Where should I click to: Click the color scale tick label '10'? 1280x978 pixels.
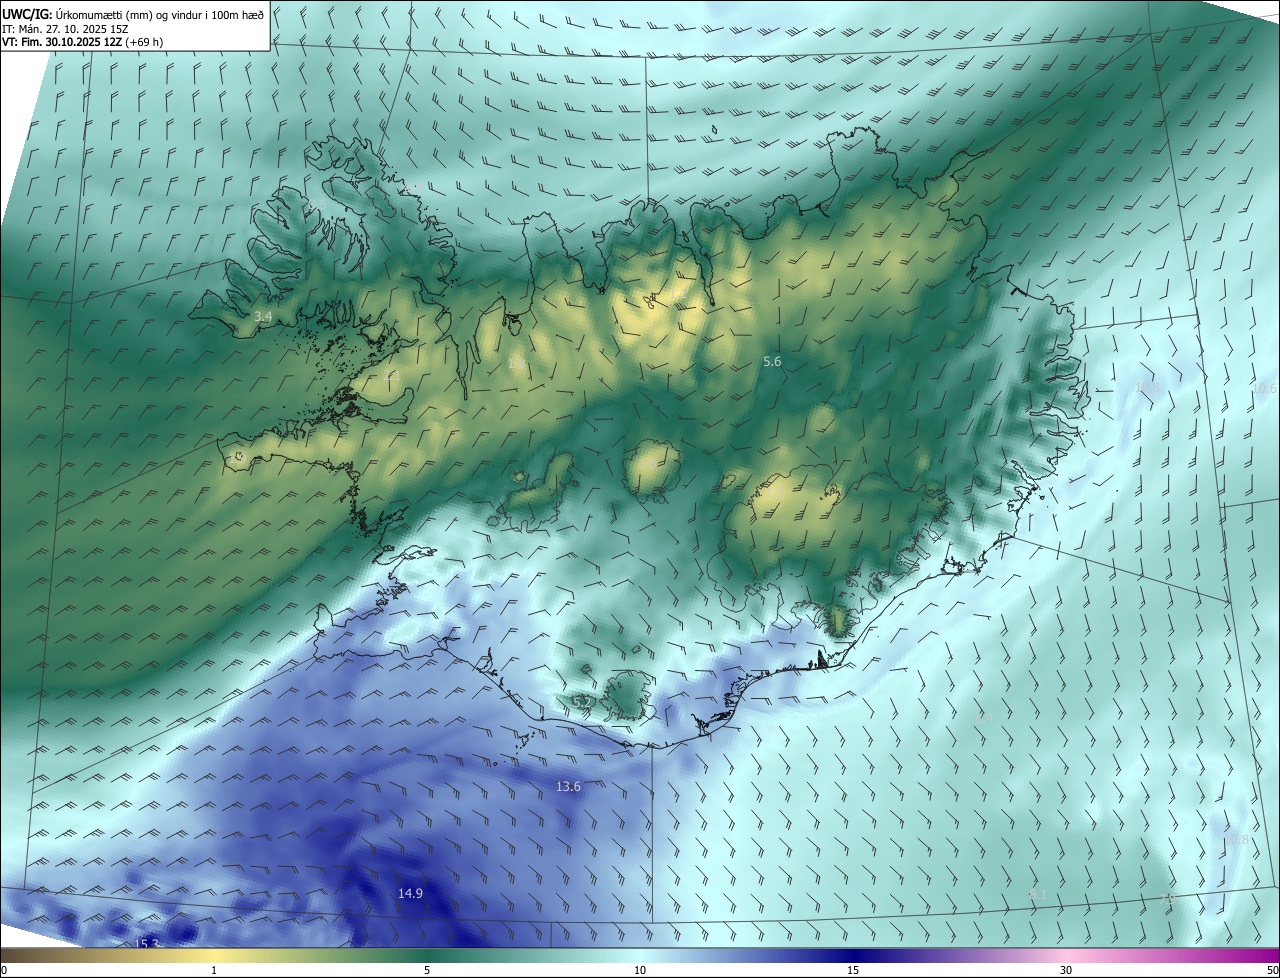(640, 971)
